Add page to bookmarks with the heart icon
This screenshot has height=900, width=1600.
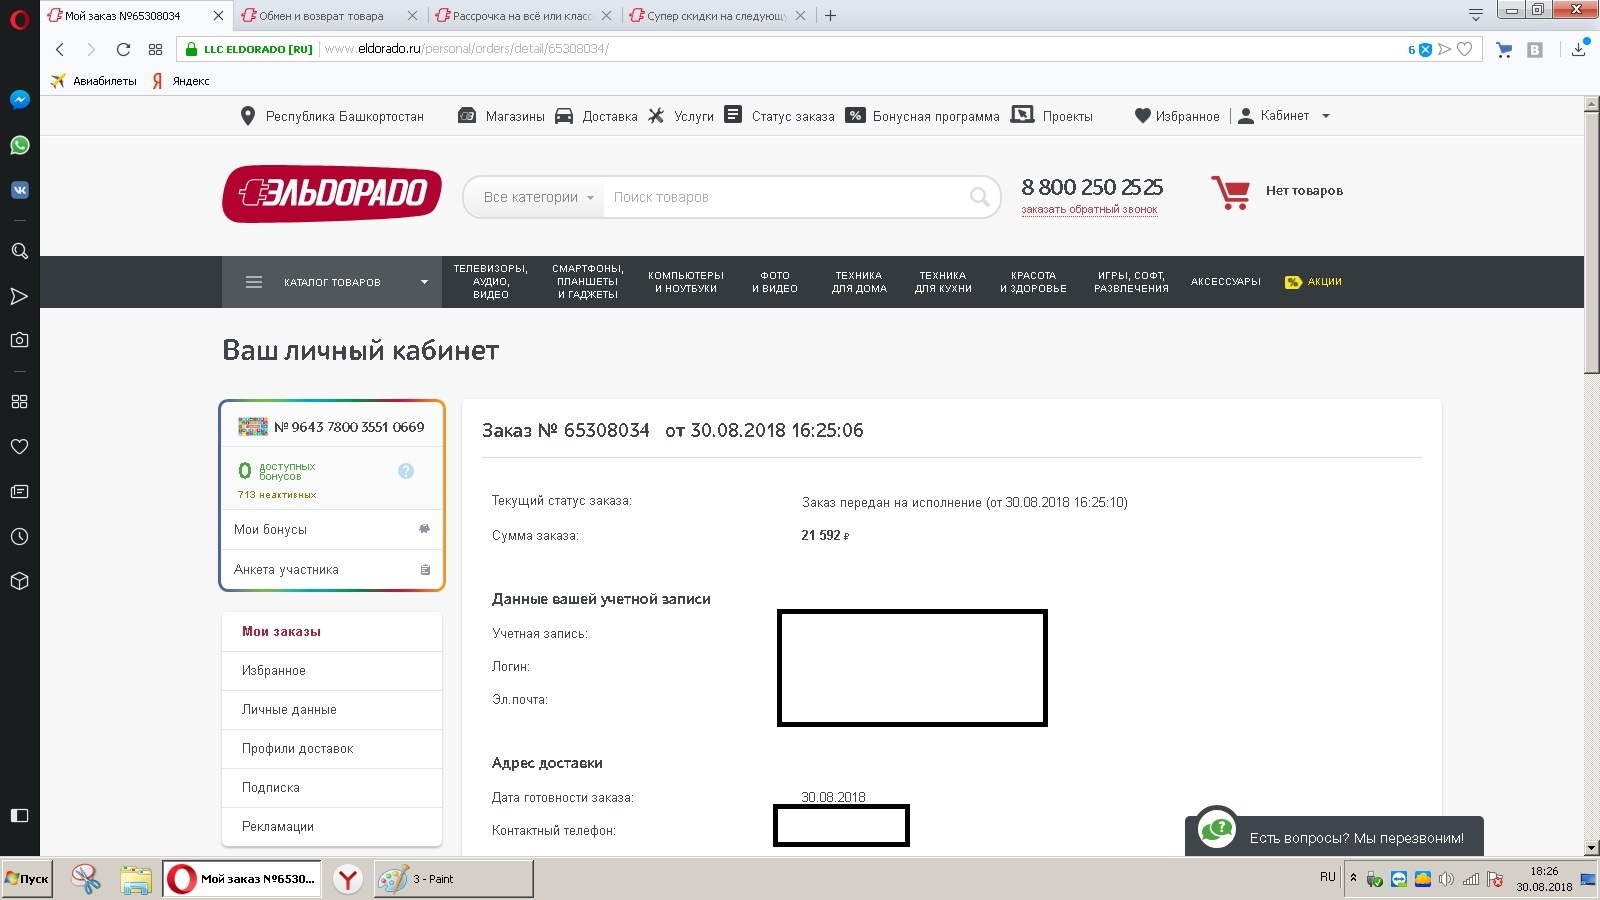[1465, 49]
